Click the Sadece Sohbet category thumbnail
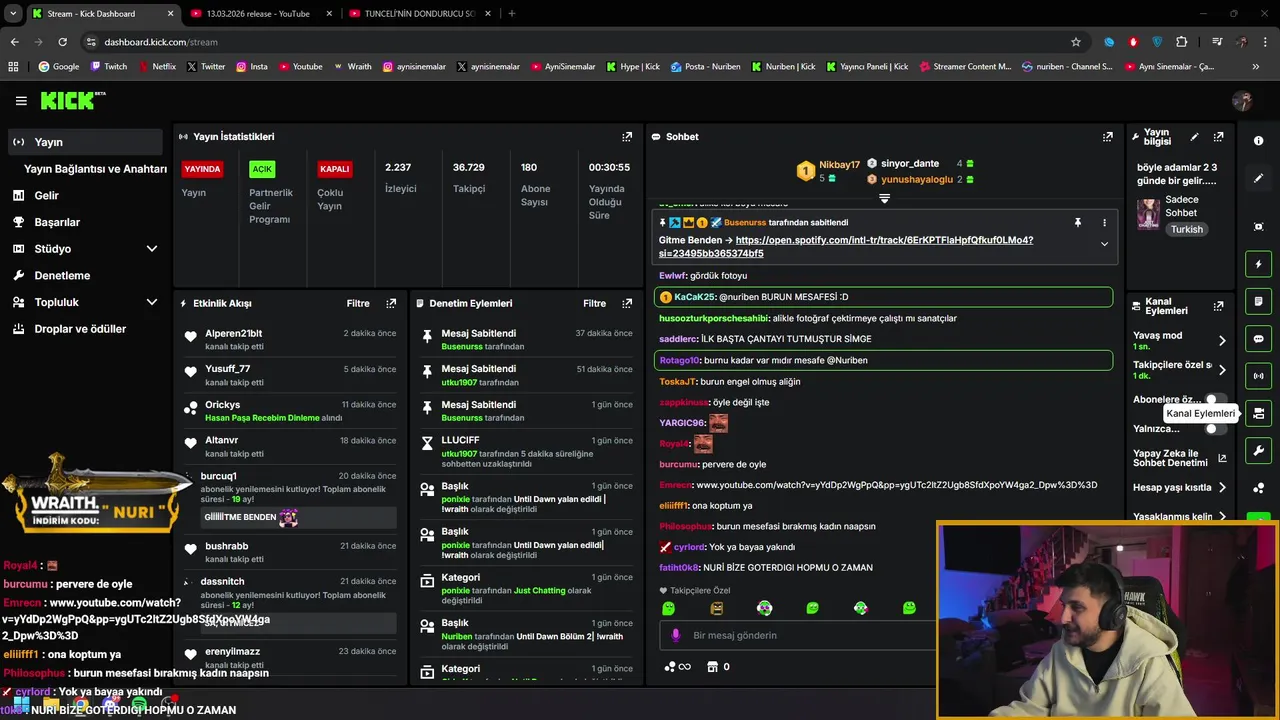Viewport: 1280px width, 720px height. (1148, 213)
